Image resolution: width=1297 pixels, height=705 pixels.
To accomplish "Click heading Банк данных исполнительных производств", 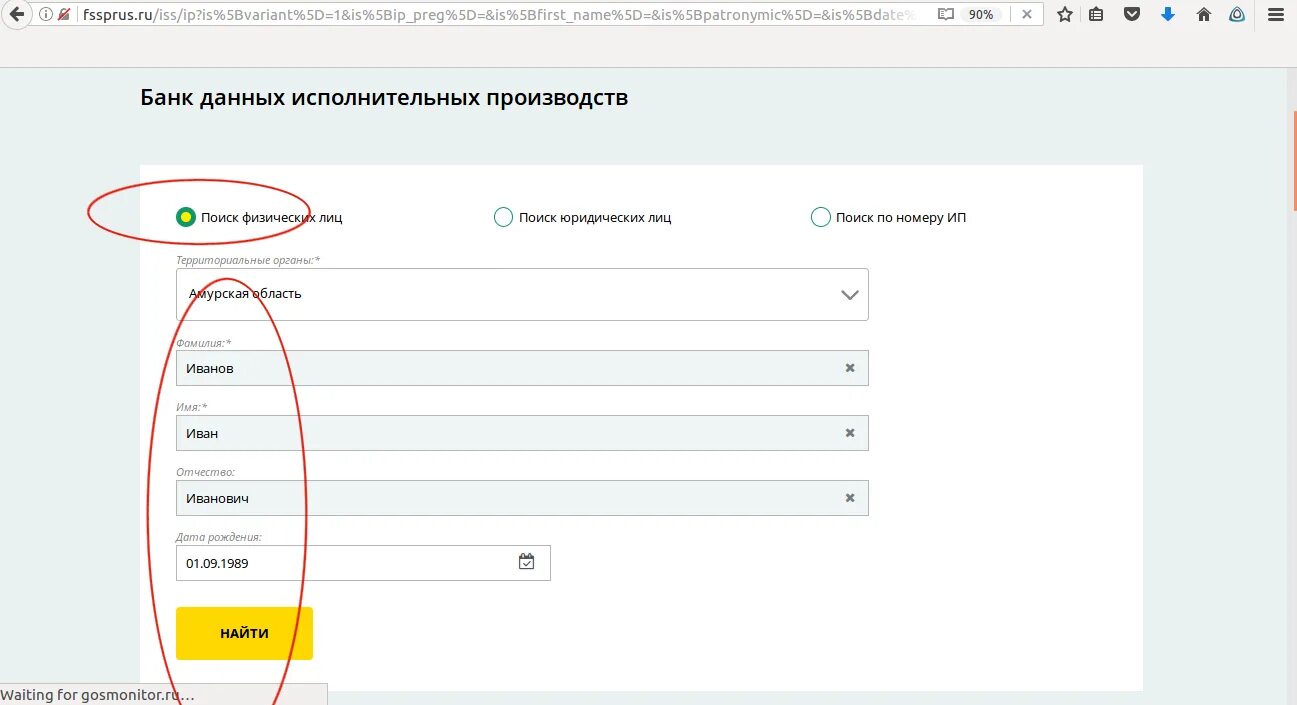I will tap(384, 98).
